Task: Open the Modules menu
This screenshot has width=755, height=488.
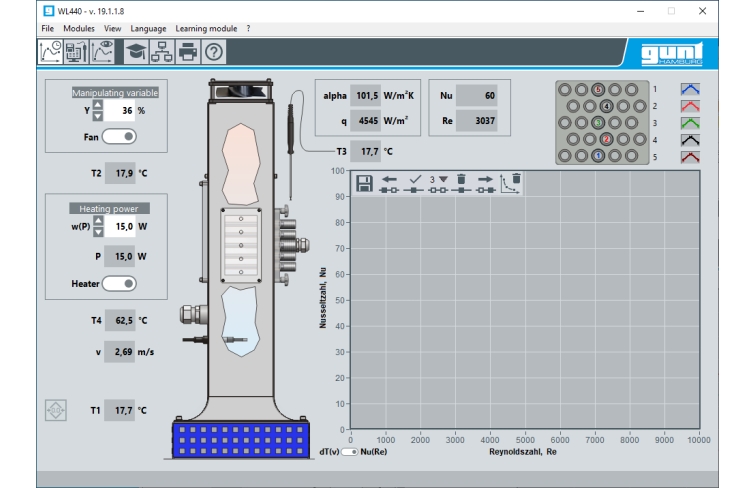Action: point(79,29)
